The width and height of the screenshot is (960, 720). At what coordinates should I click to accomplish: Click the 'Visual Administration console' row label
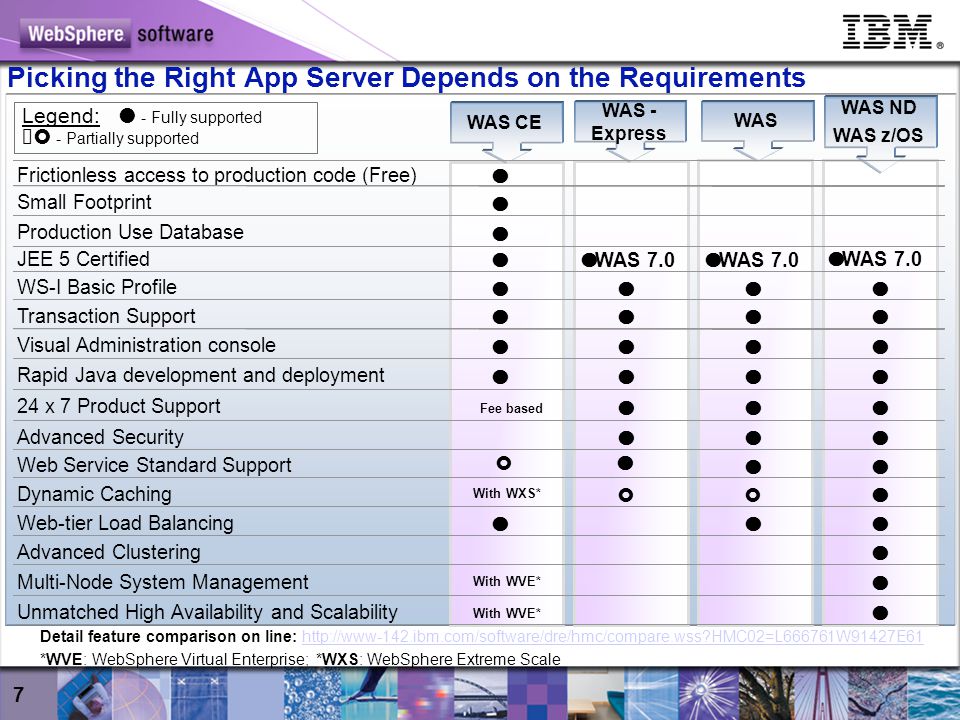146,345
